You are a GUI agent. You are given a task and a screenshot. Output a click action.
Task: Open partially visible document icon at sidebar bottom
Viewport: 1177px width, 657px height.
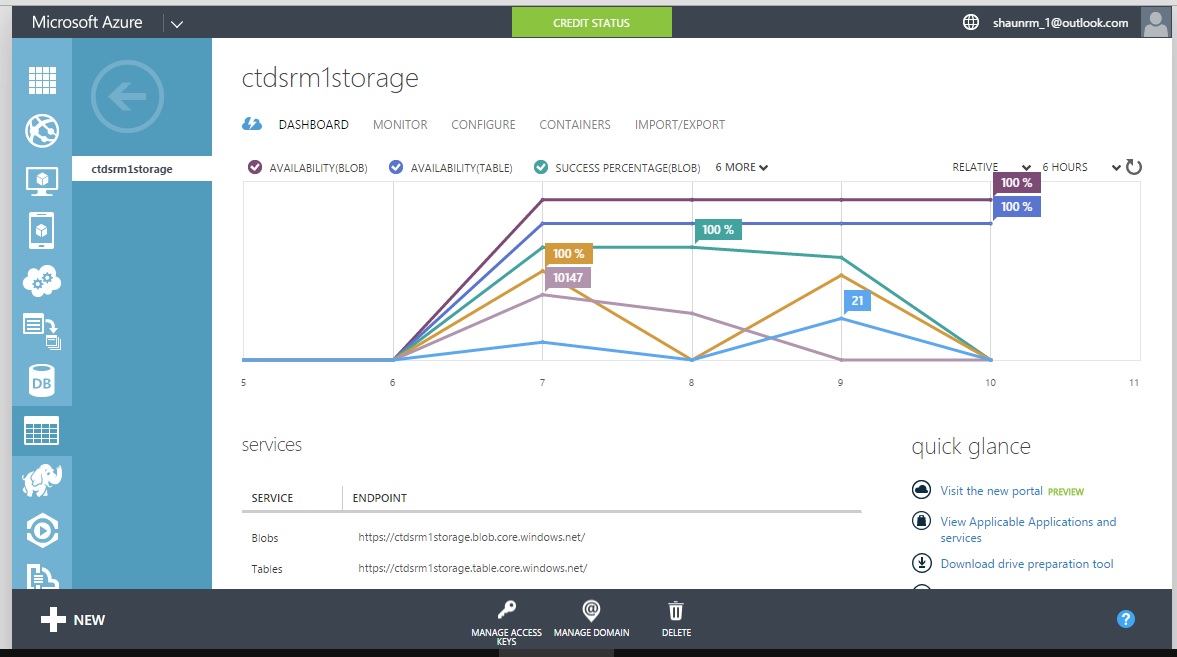point(42,576)
